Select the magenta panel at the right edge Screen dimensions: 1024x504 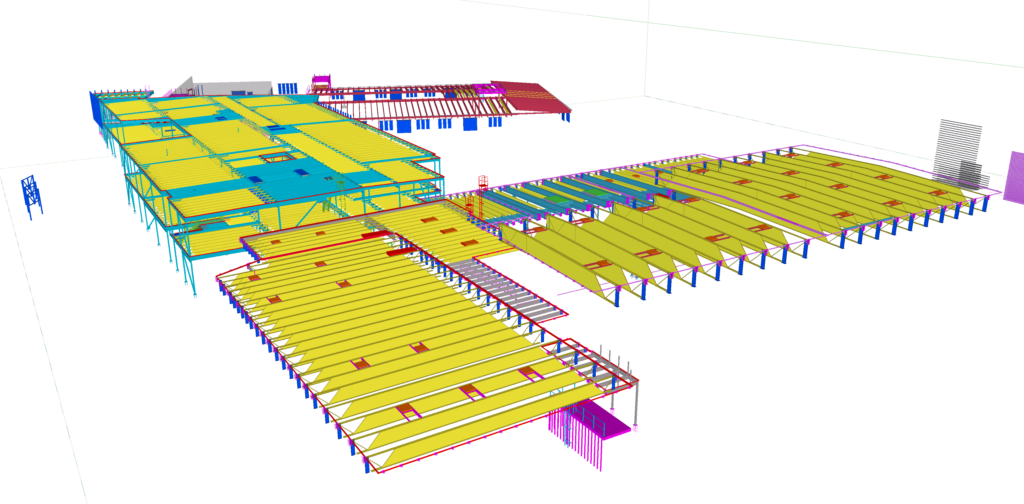click(x=1014, y=178)
